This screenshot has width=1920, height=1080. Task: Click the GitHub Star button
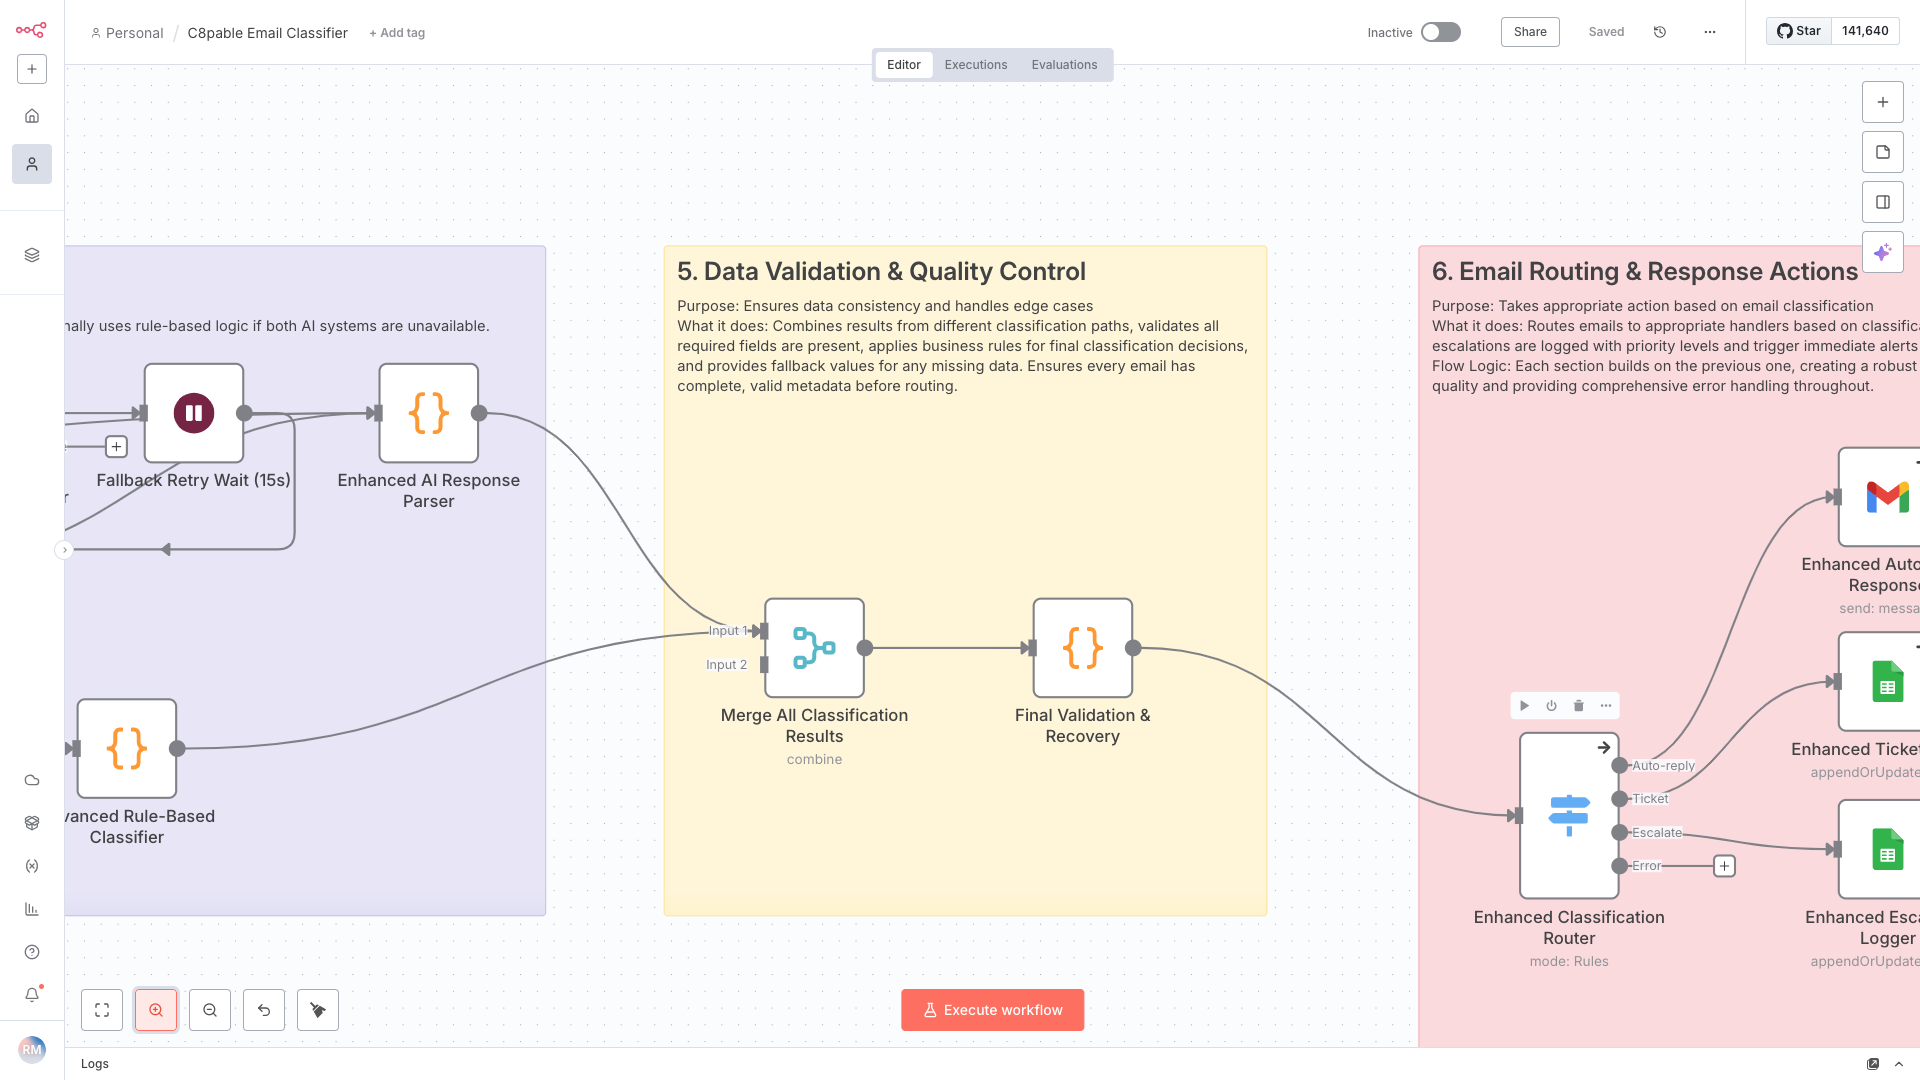click(1798, 31)
